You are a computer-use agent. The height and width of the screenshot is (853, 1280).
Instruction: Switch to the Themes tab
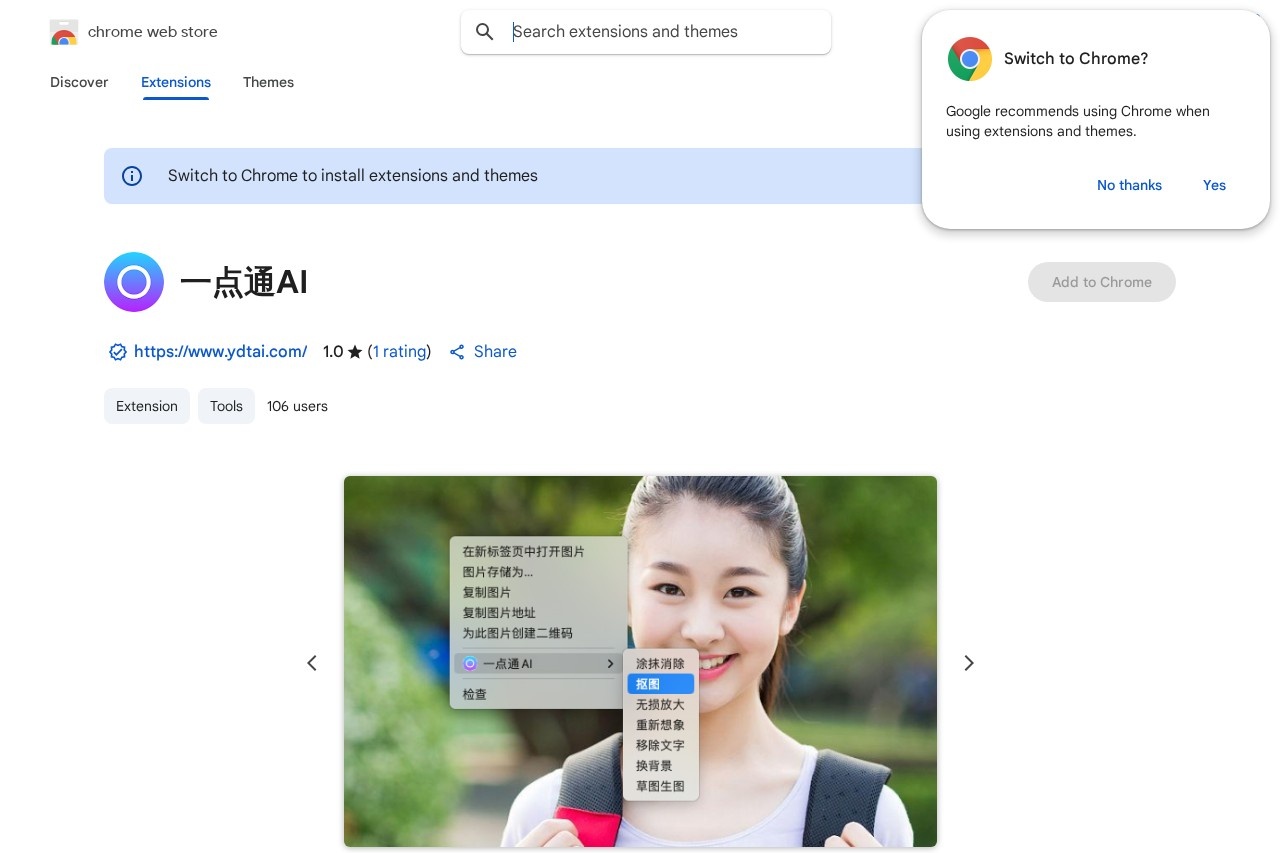click(x=268, y=82)
